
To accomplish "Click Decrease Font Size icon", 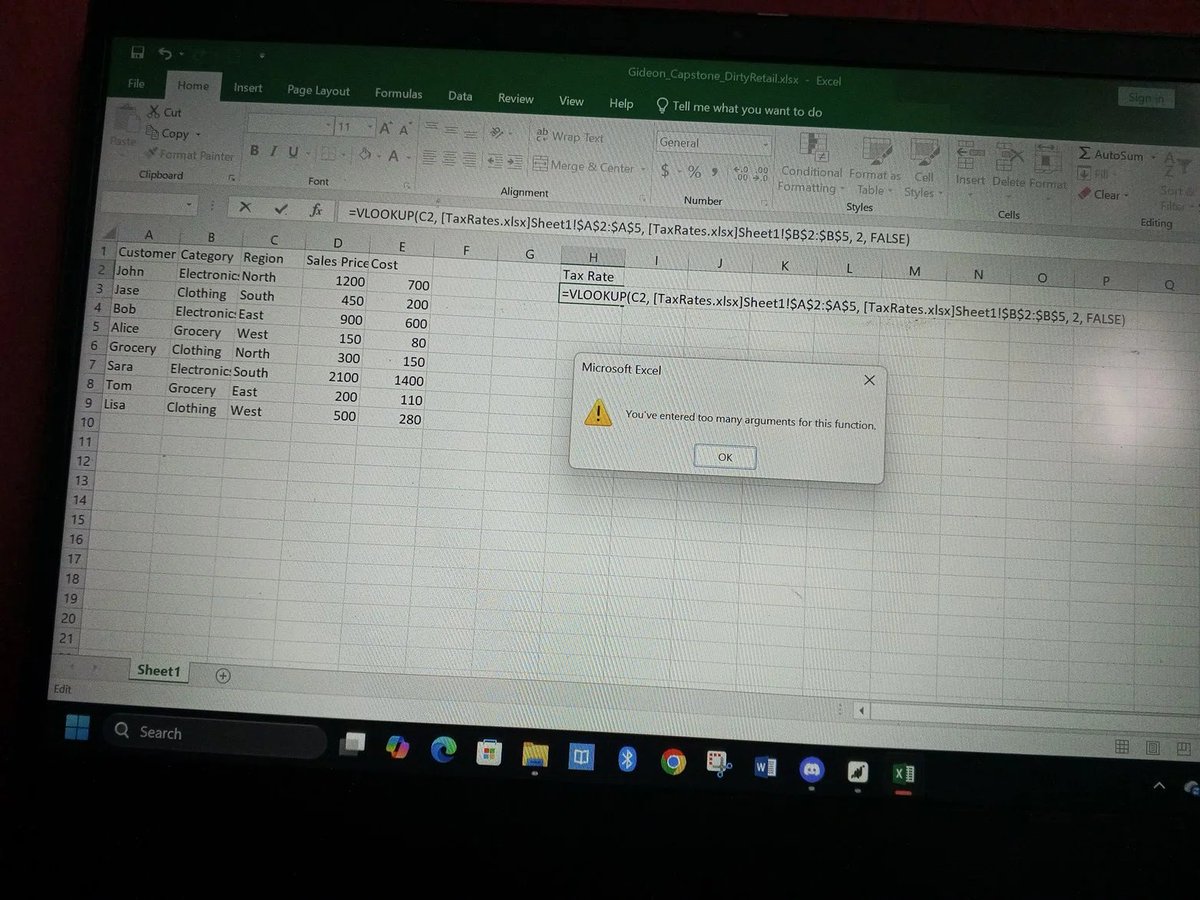I will (x=406, y=130).
